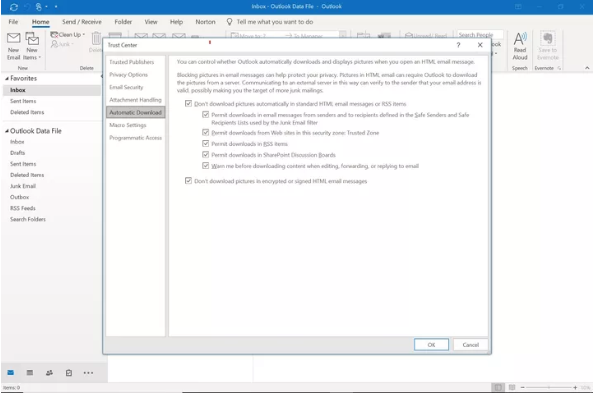Close the Trust Center dialog
Viewport: 595px width, 403px height.
(480, 45)
